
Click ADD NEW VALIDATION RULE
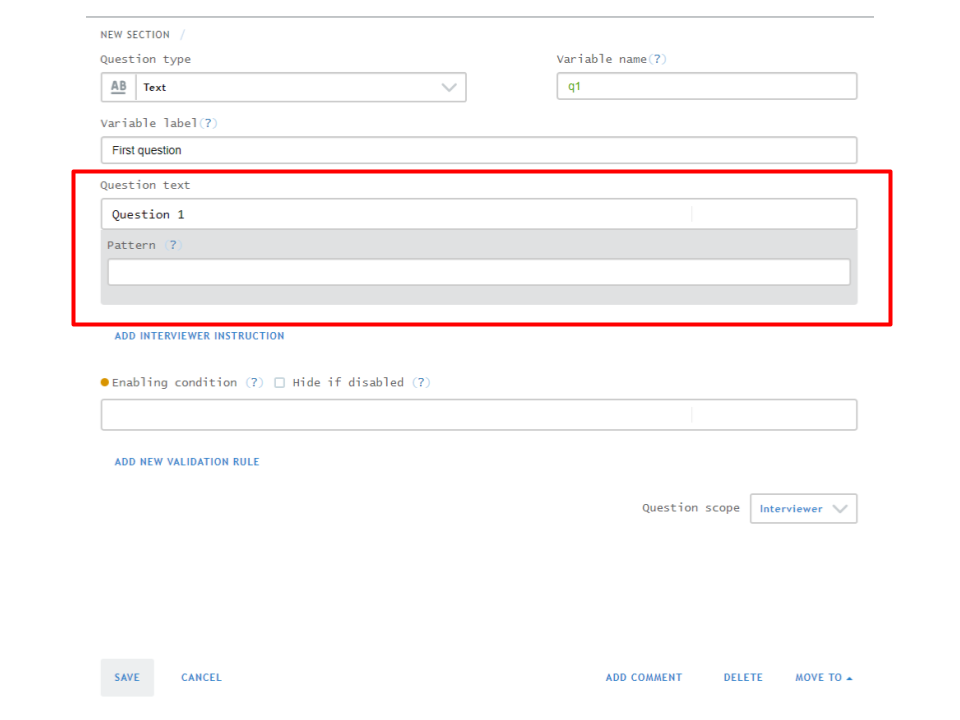coord(187,461)
